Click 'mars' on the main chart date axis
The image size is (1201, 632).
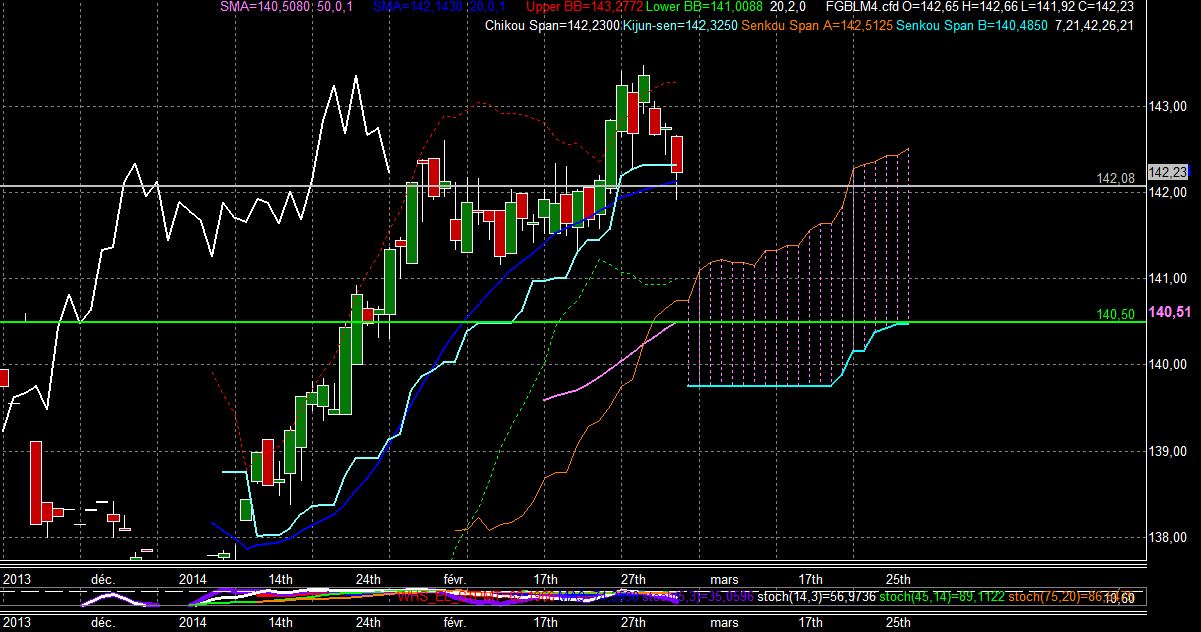[723, 578]
